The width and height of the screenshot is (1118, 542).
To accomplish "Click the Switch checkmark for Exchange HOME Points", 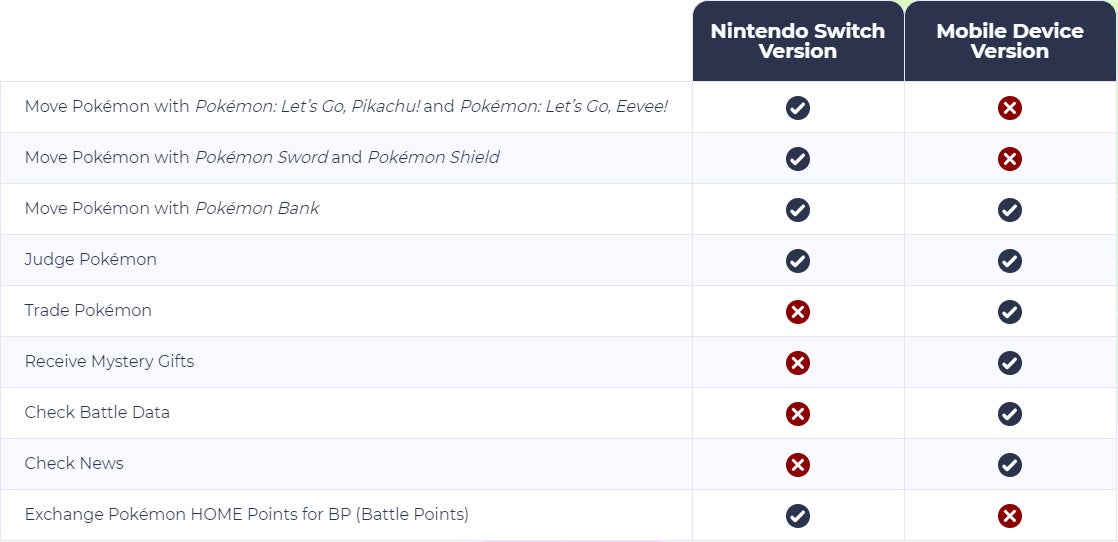I will 798,516.
